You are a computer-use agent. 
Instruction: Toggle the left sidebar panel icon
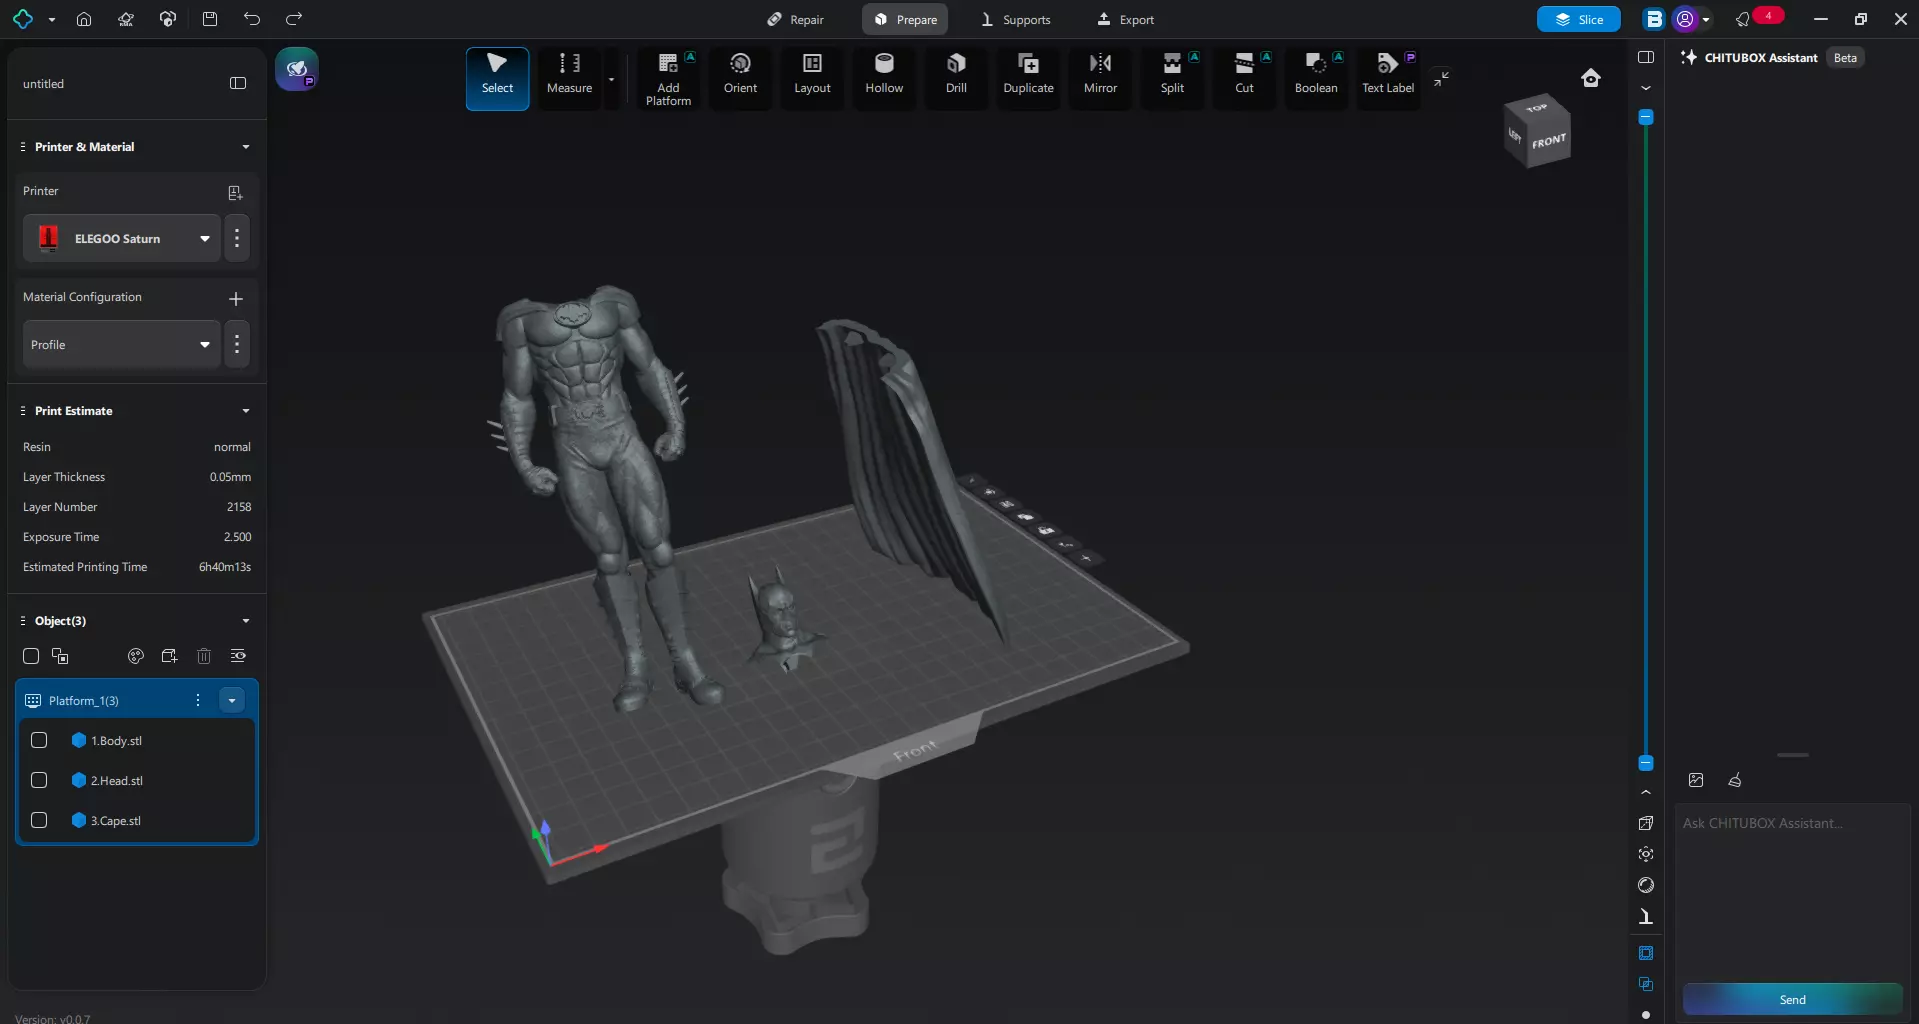click(x=238, y=83)
